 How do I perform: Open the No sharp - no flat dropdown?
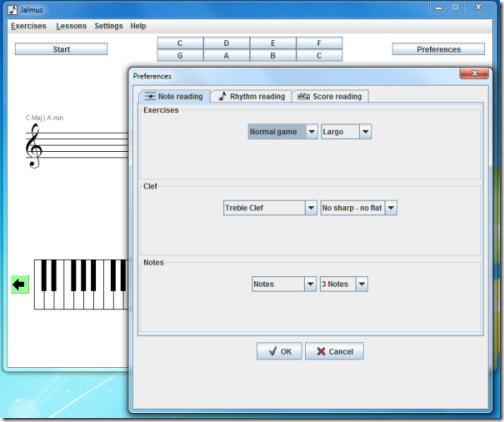point(359,208)
